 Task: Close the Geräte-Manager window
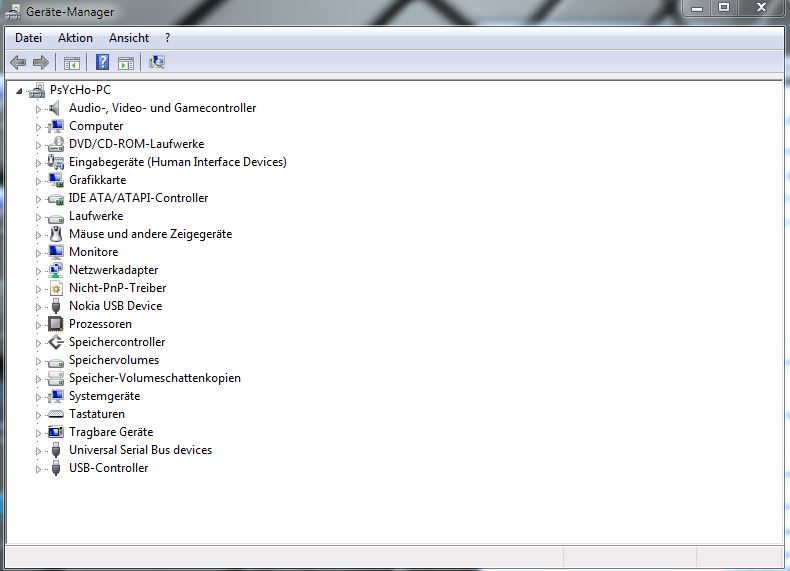[761, 8]
